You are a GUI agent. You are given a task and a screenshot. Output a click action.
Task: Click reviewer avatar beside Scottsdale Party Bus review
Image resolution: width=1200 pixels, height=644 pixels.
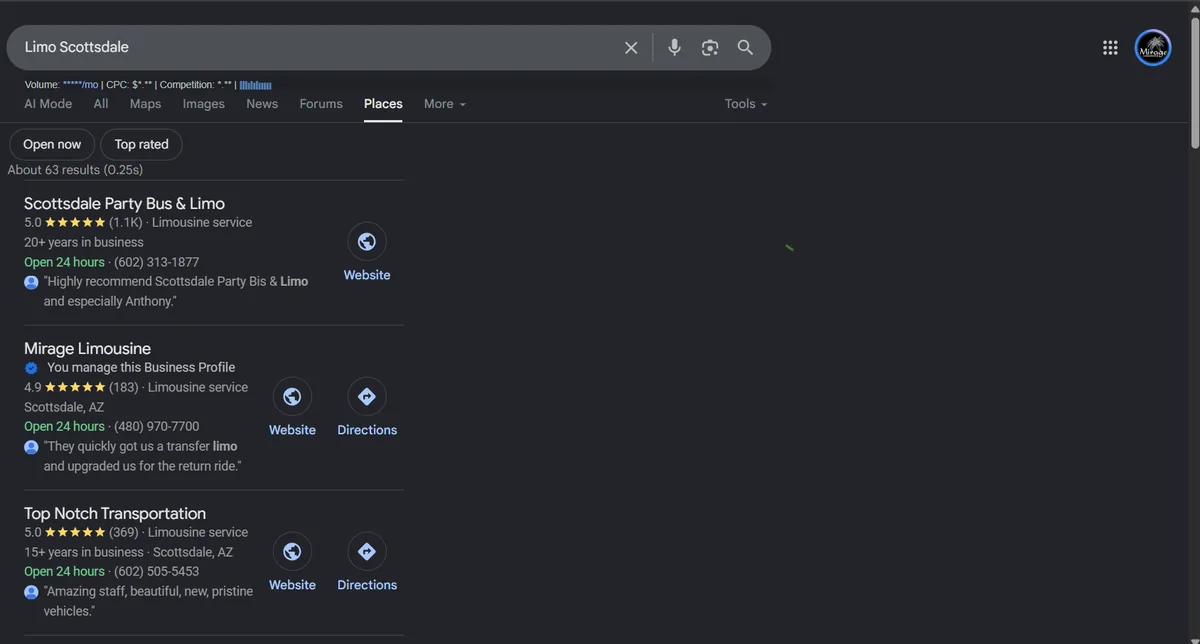[31, 282]
